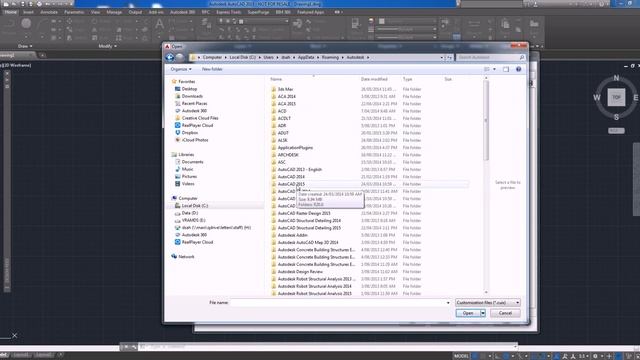Image resolution: width=640 pixels, height=360 pixels.
Task: Toggle the preview pane icon in Open dialog
Action: (506, 69)
